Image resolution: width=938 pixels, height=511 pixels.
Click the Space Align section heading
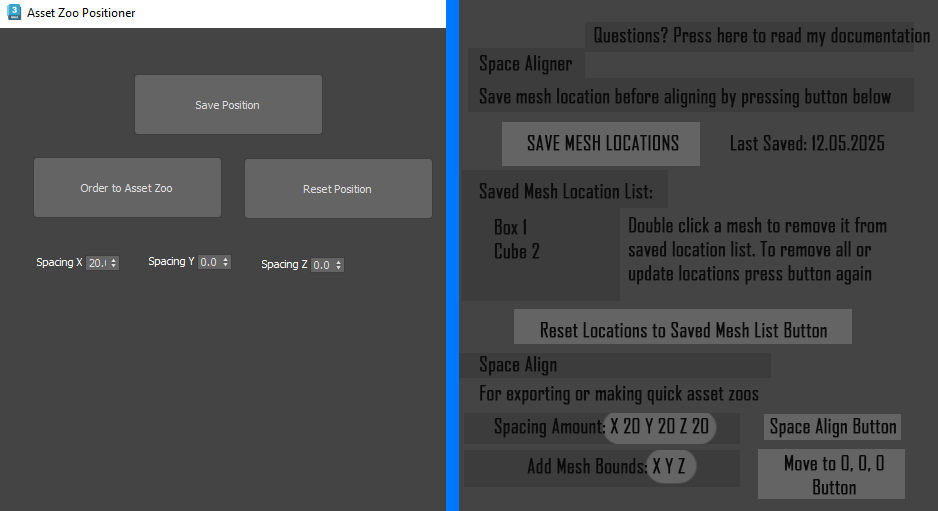(x=518, y=365)
